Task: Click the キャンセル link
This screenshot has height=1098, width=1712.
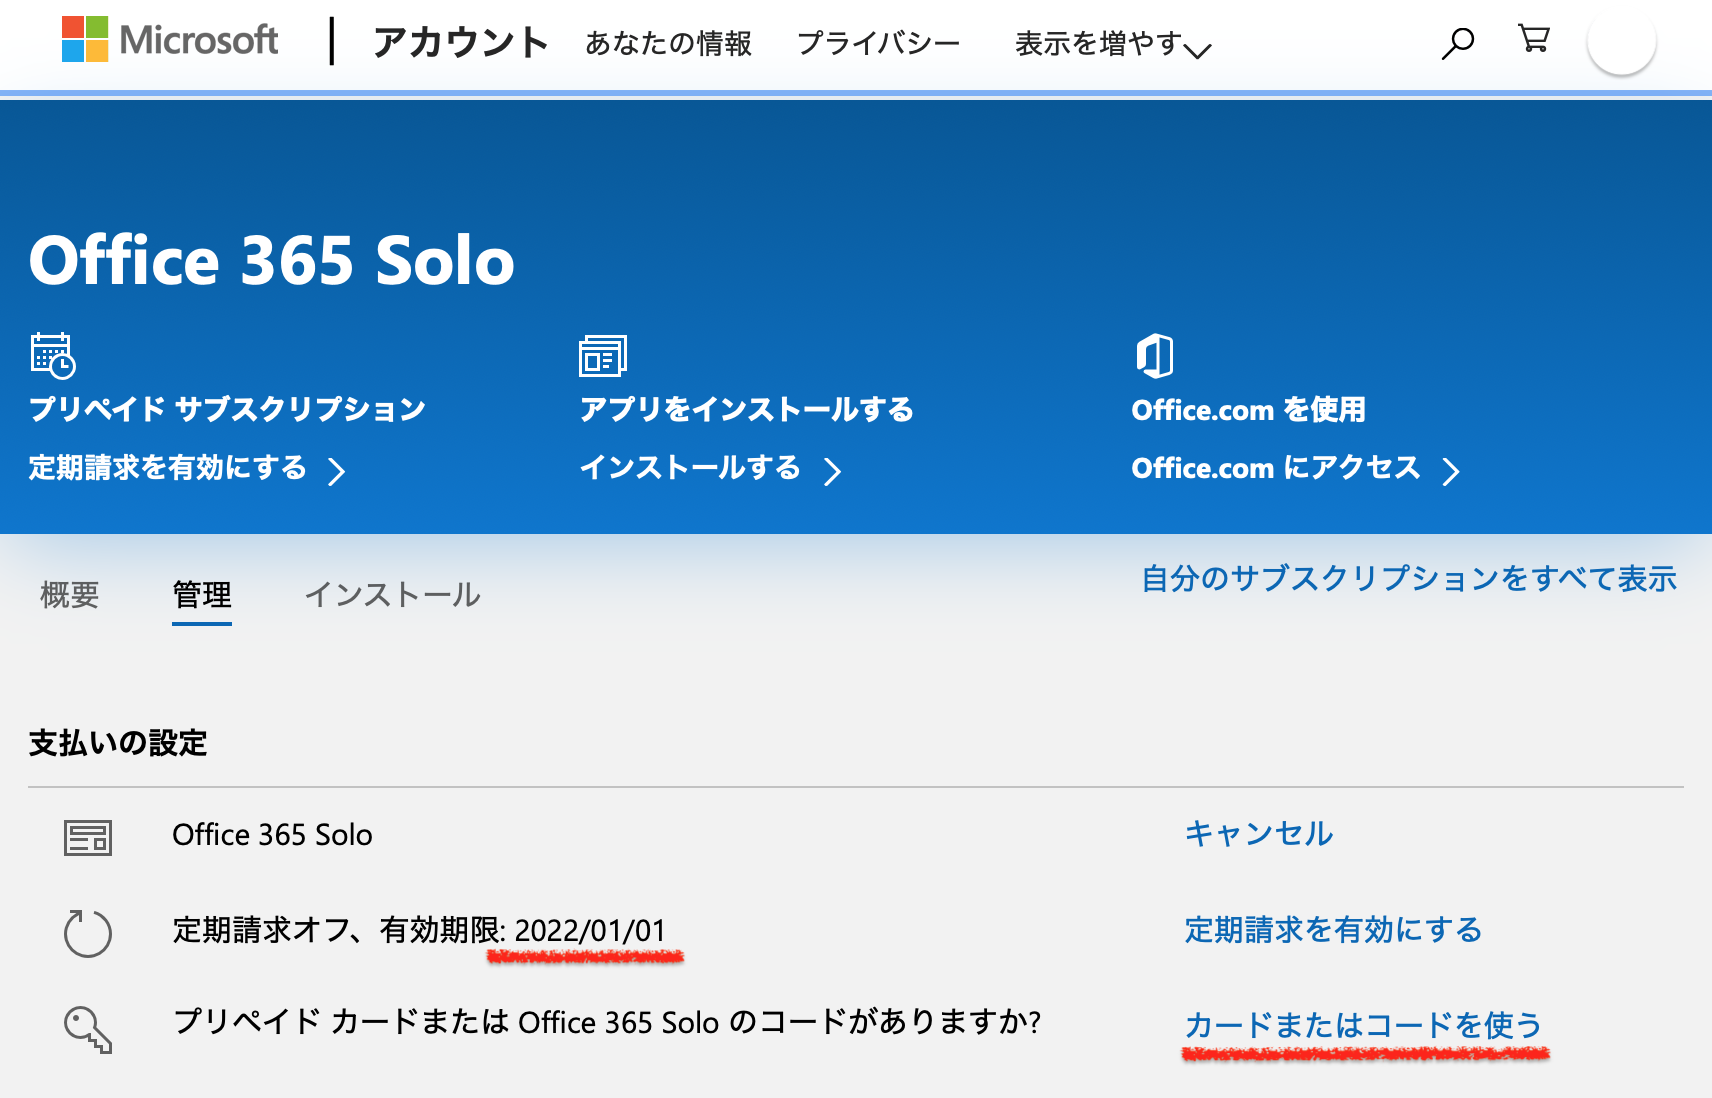Action: pos(1258,834)
